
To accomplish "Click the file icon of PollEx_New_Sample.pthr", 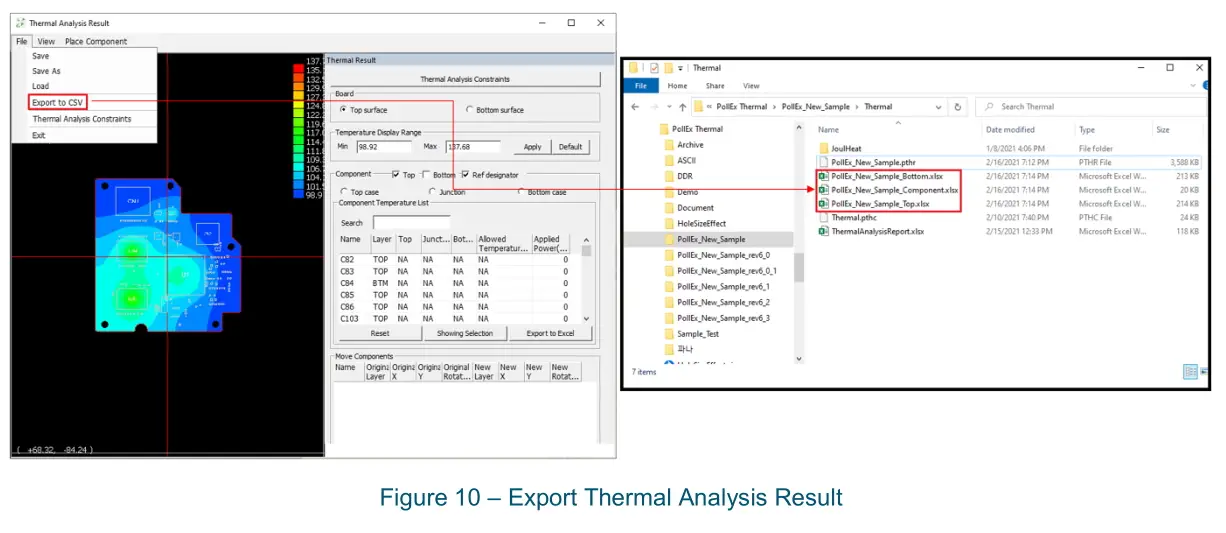I will click(x=824, y=162).
